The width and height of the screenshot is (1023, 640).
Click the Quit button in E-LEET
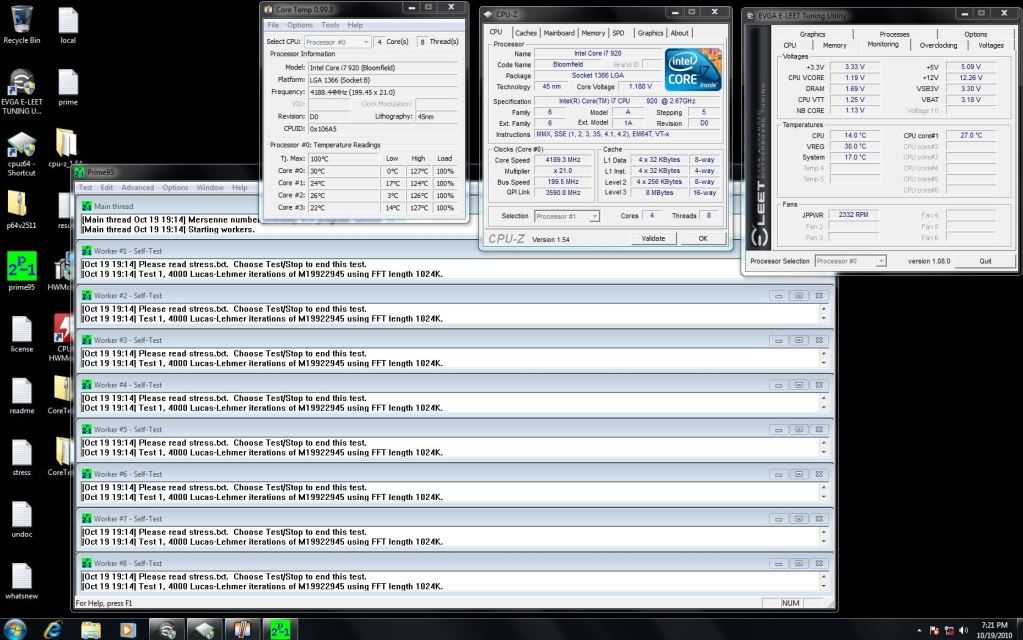pyautogui.click(x=985, y=261)
